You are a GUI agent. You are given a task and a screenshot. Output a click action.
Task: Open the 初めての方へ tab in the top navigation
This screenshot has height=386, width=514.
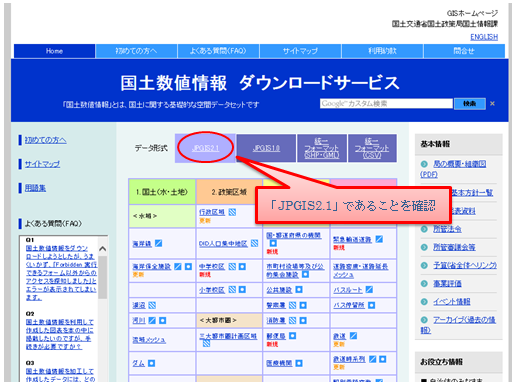[x=136, y=51]
